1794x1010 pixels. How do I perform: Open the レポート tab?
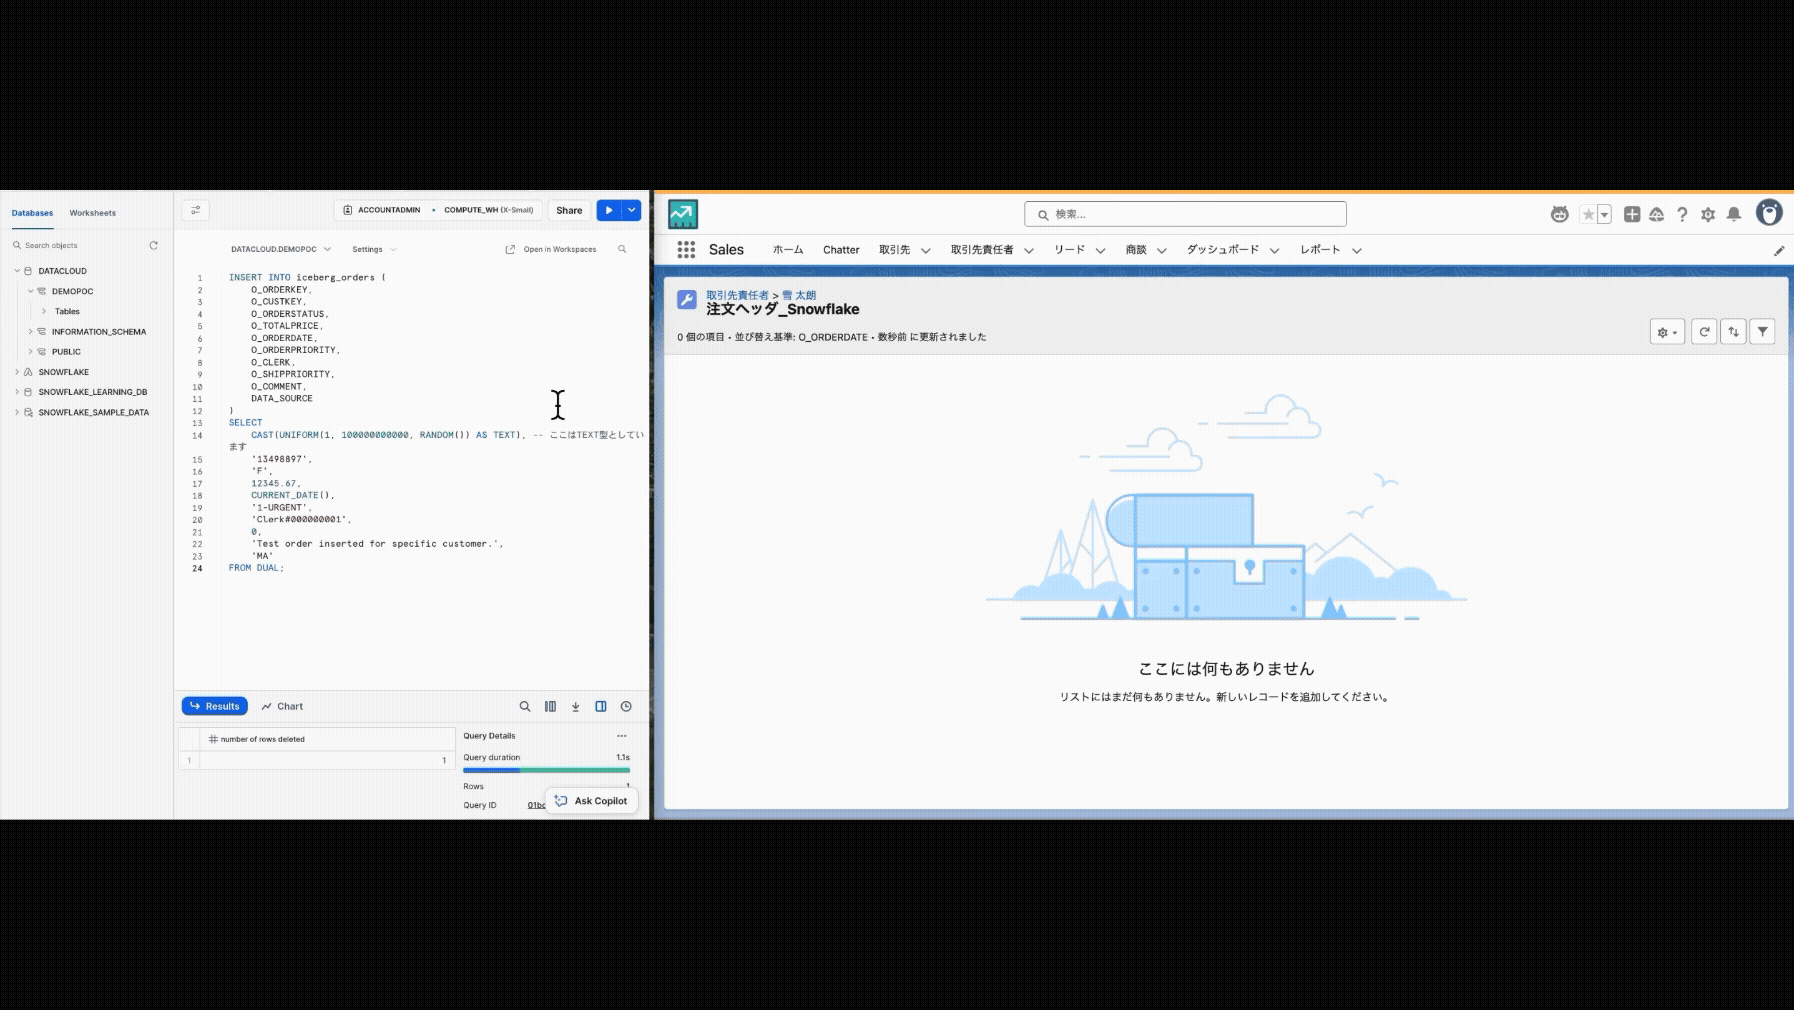pyautogui.click(x=1320, y=250)
